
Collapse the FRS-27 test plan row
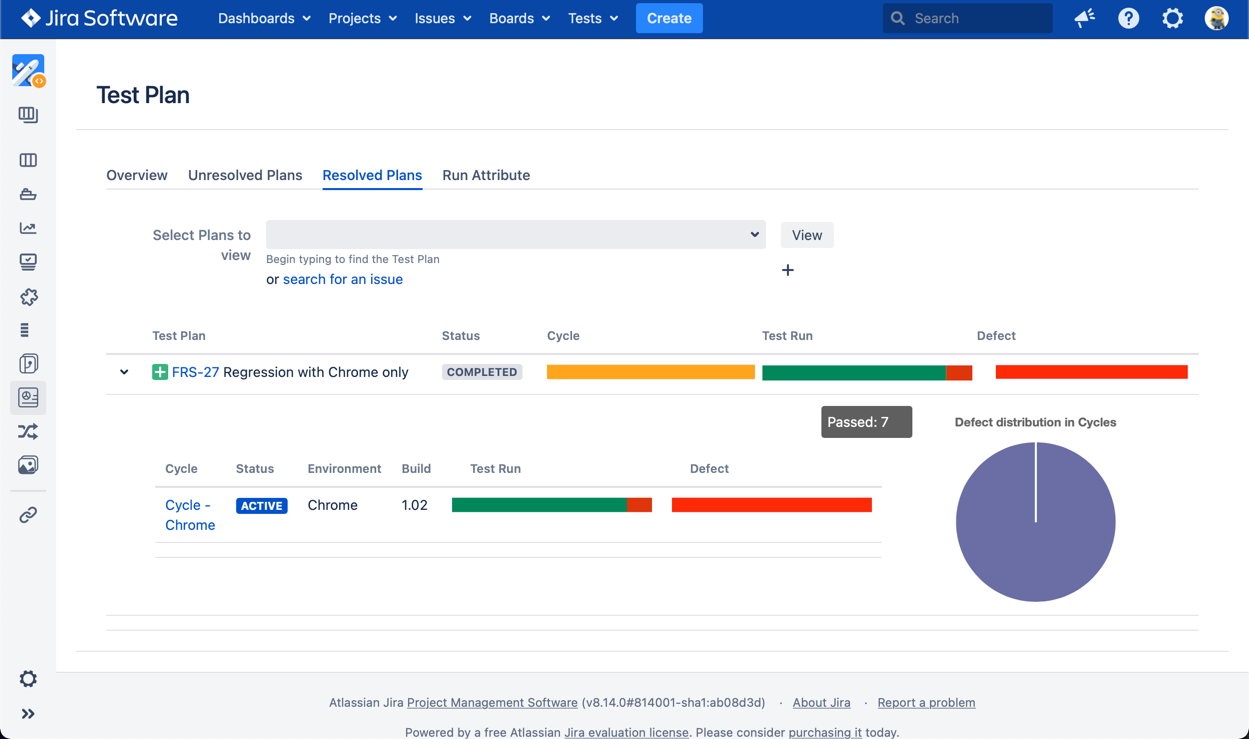click(x=124, y=372)
